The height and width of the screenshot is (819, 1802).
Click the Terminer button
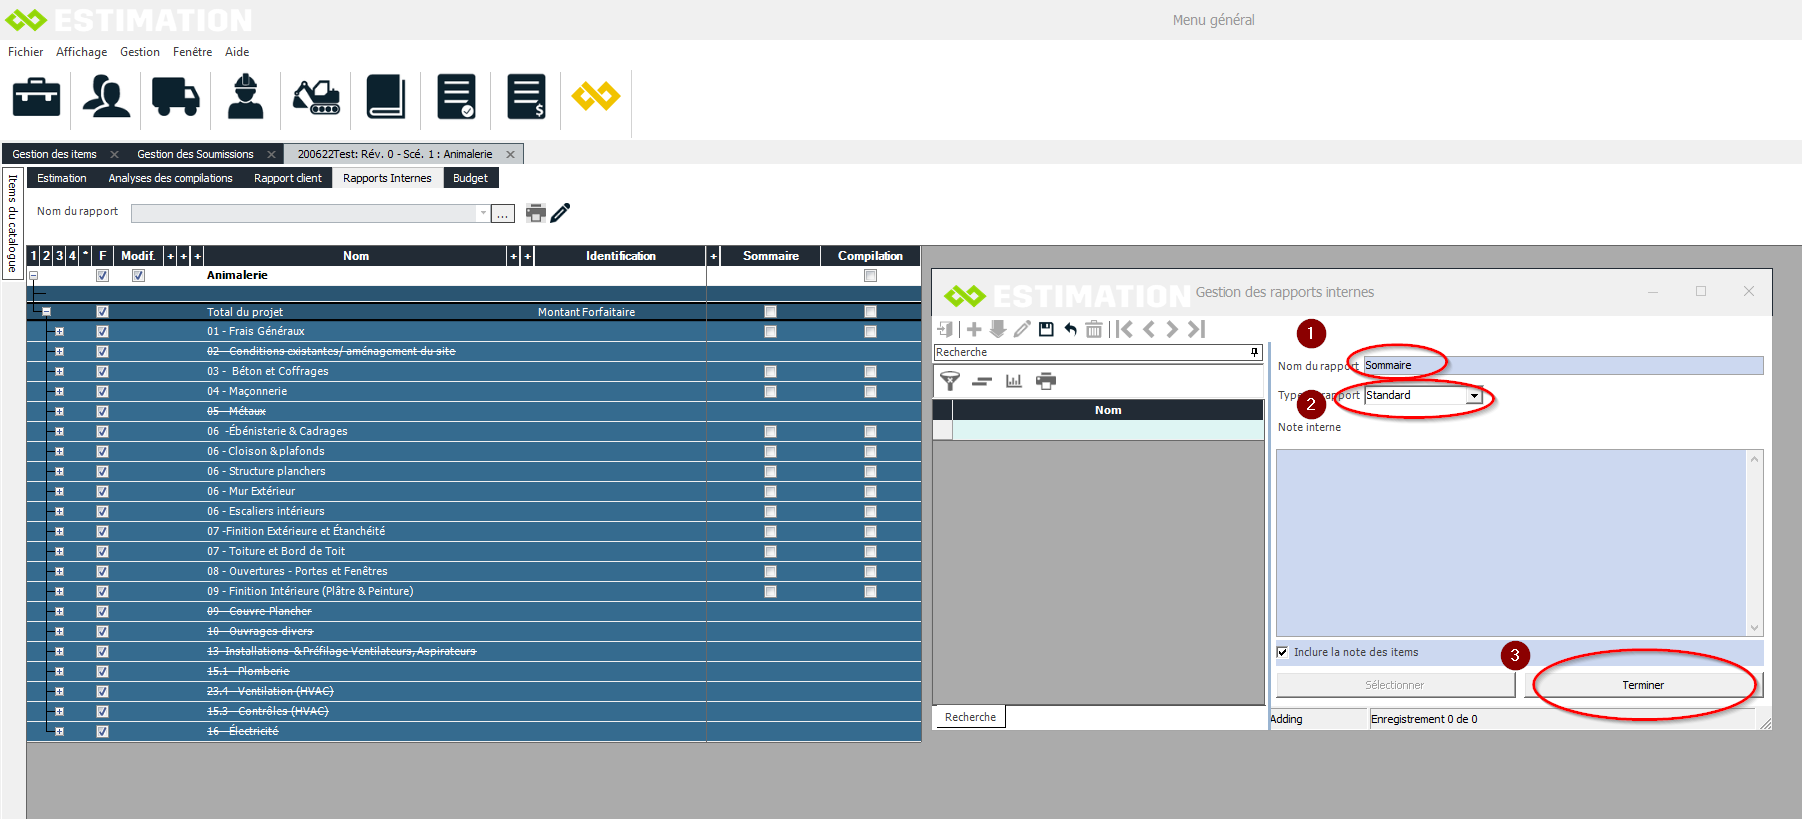[x=1642, y=685]
